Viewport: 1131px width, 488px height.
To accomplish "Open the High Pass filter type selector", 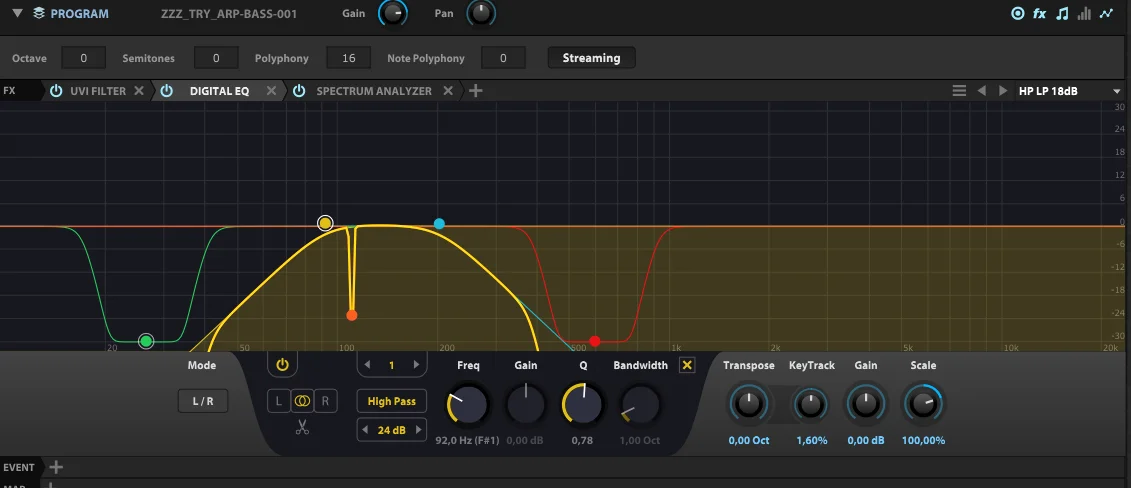I will (392, 401).
